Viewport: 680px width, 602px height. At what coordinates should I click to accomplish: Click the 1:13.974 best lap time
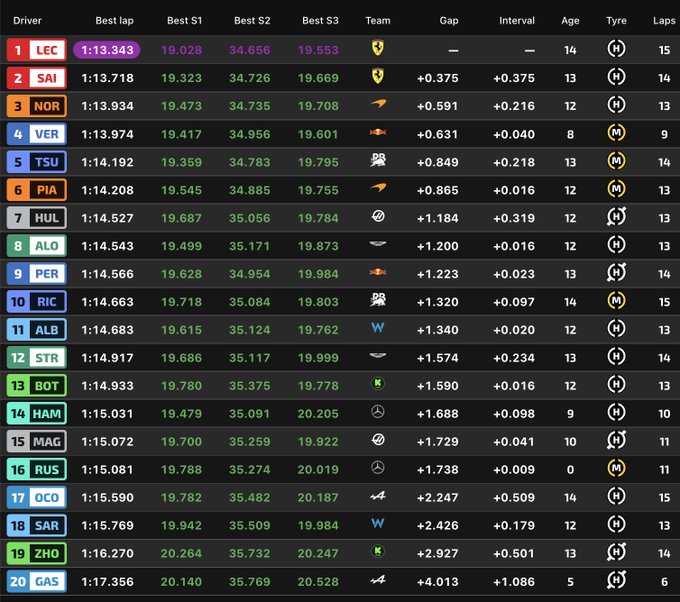tap(108, 134)
